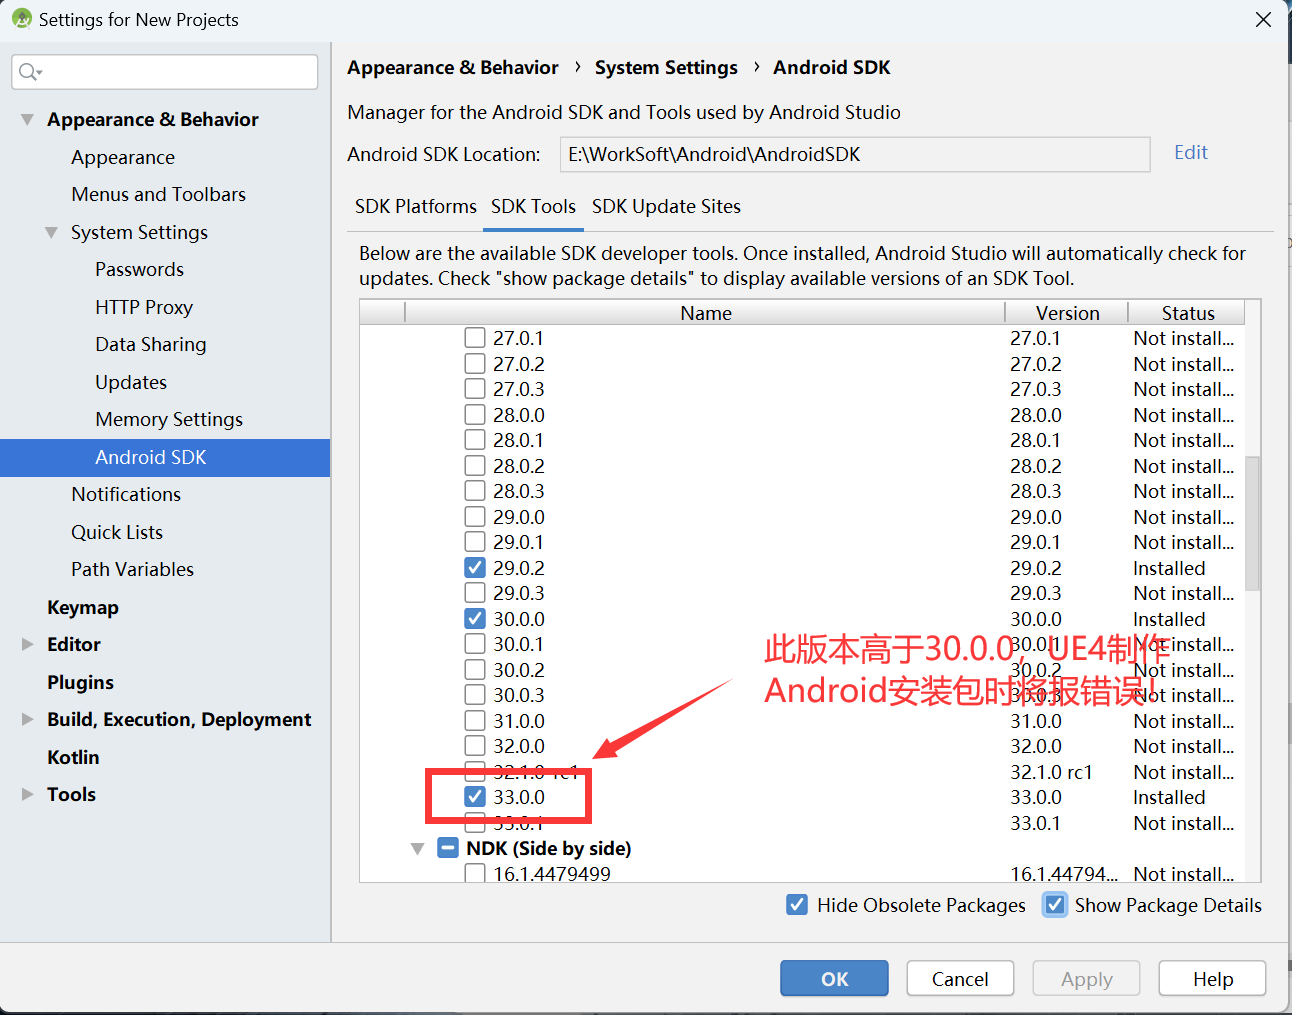1292x1015 pixels.
Task: Expand the Editor settings section
Action: point(27,645)
